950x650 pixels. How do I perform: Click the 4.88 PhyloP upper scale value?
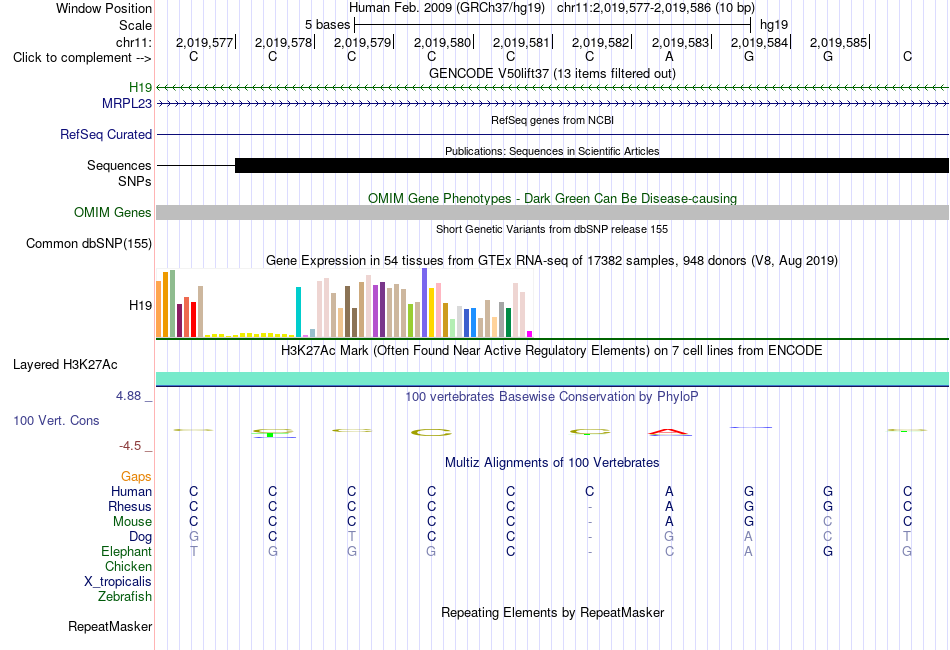[x=128, y=396]
